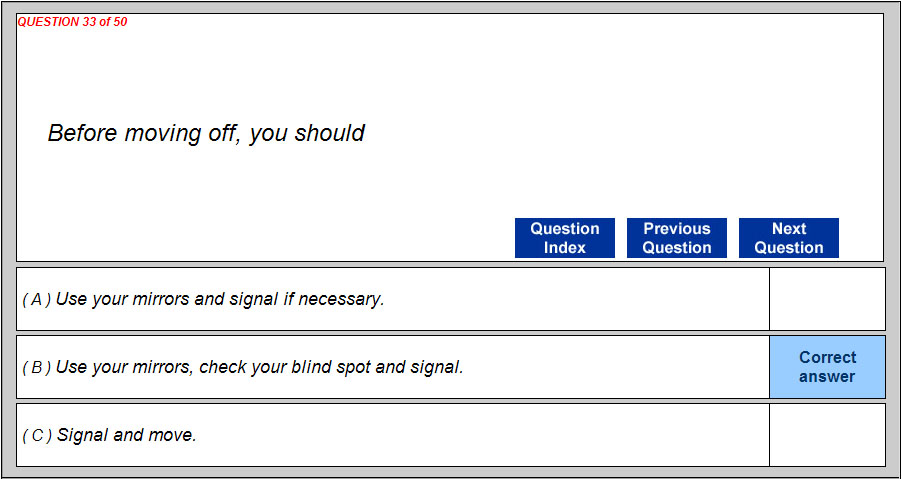Screen dimensions: 902x479
Task: Click the blue Correct answer cell
Action: point(827,367)
